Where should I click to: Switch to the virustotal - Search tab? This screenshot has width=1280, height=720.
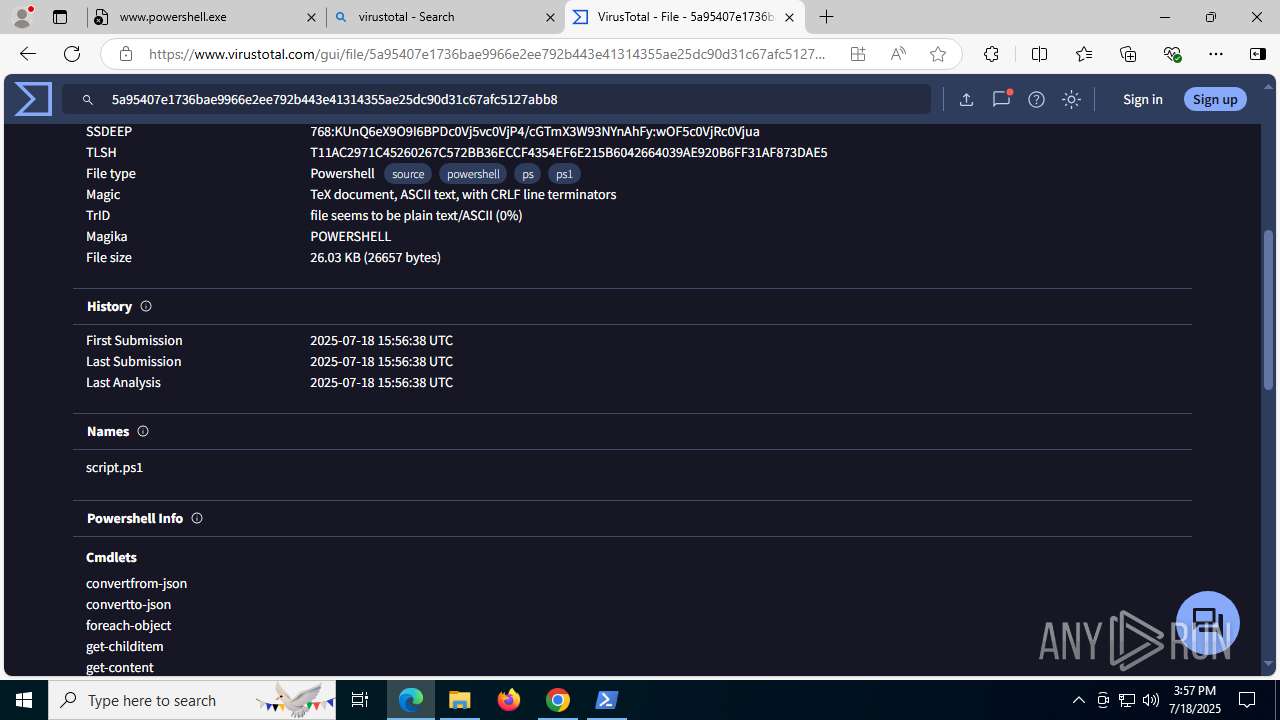click(445, 17)
